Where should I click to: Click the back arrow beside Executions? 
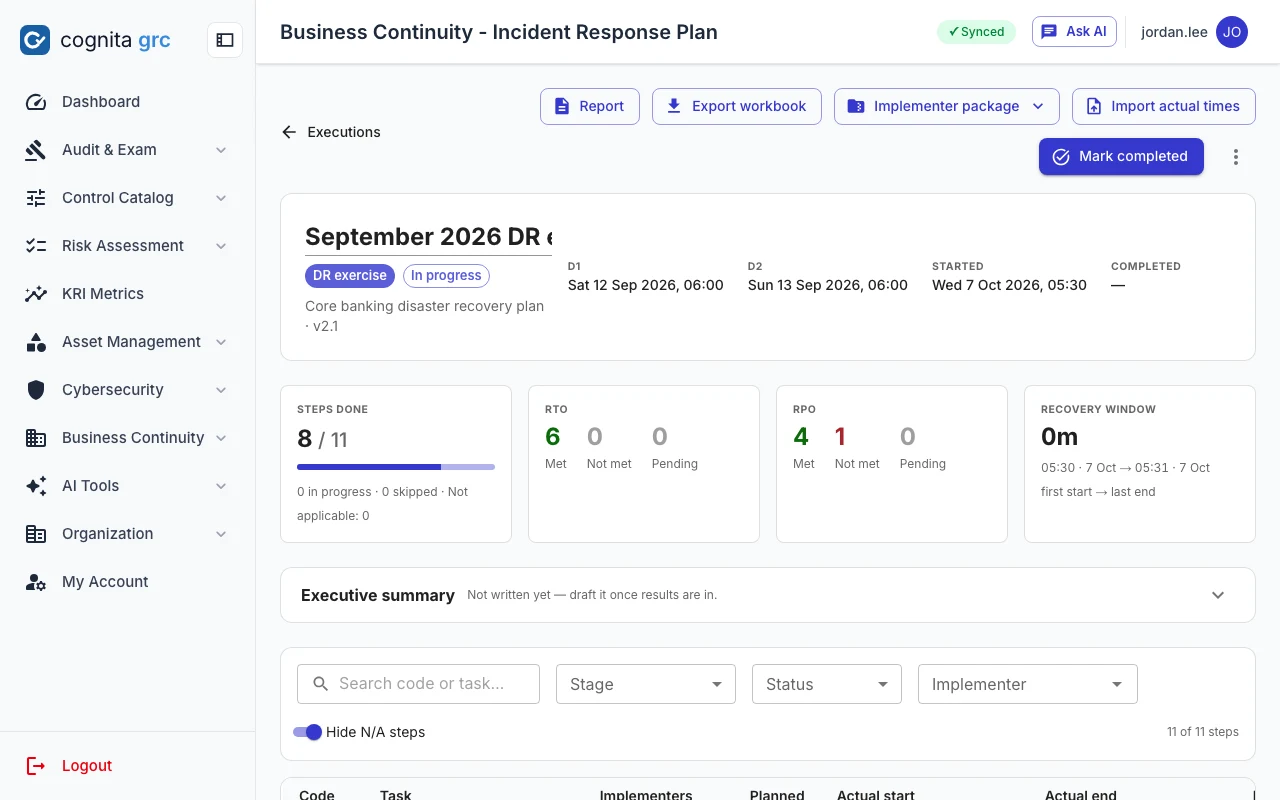289,132
